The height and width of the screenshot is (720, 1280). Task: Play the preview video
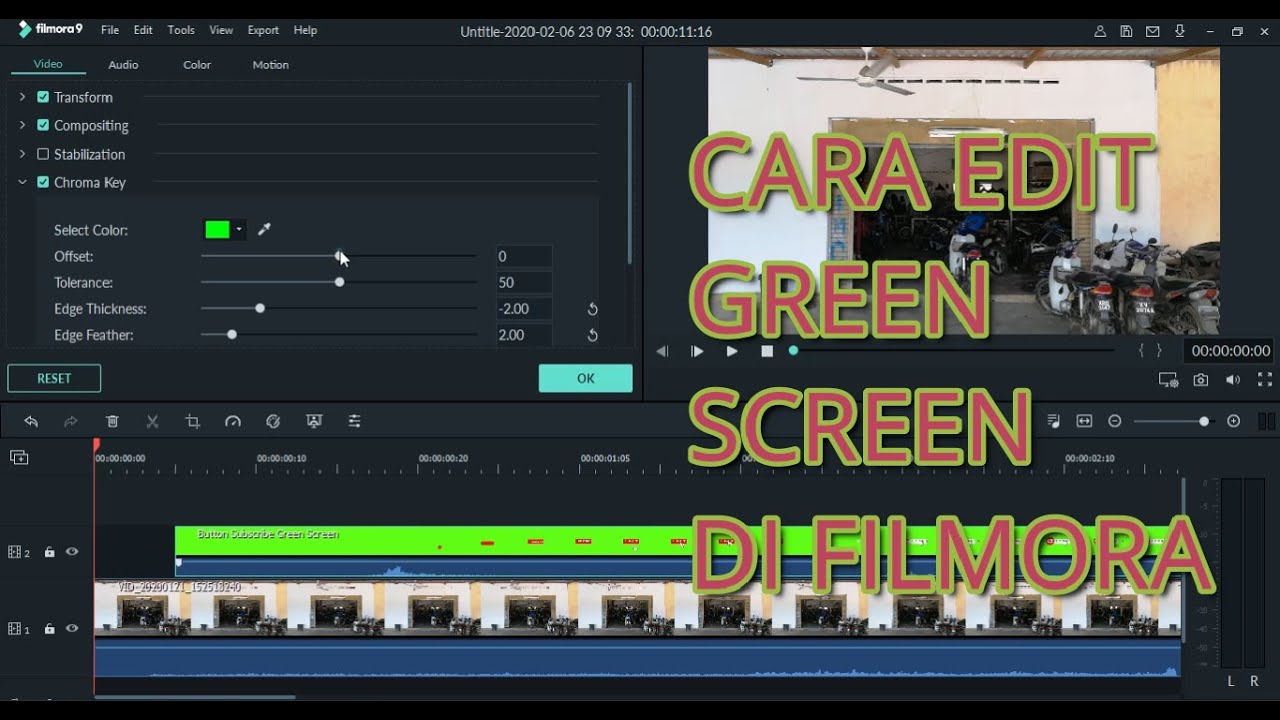click(732, 351)
